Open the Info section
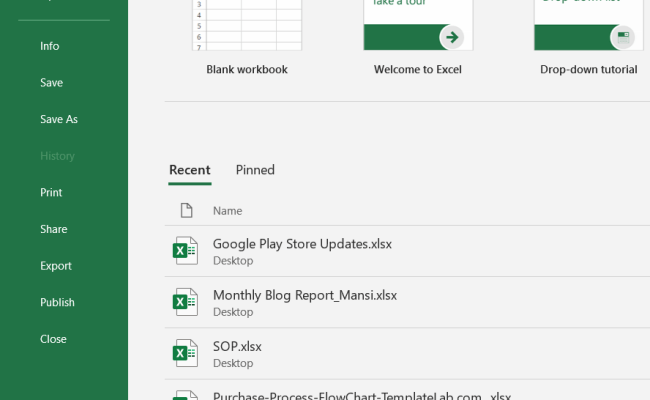650x400 pixels. click(50, 46)
